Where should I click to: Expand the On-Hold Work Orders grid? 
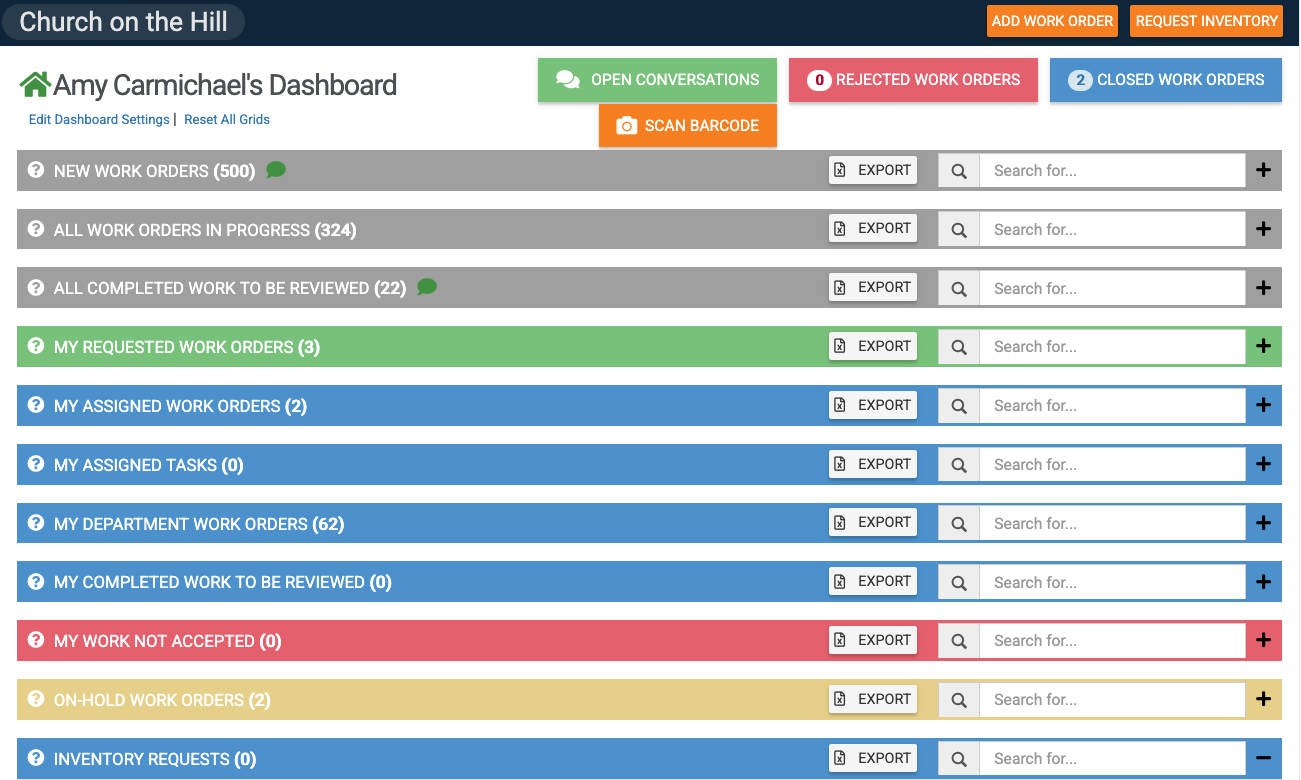(x=1263, y=700)
